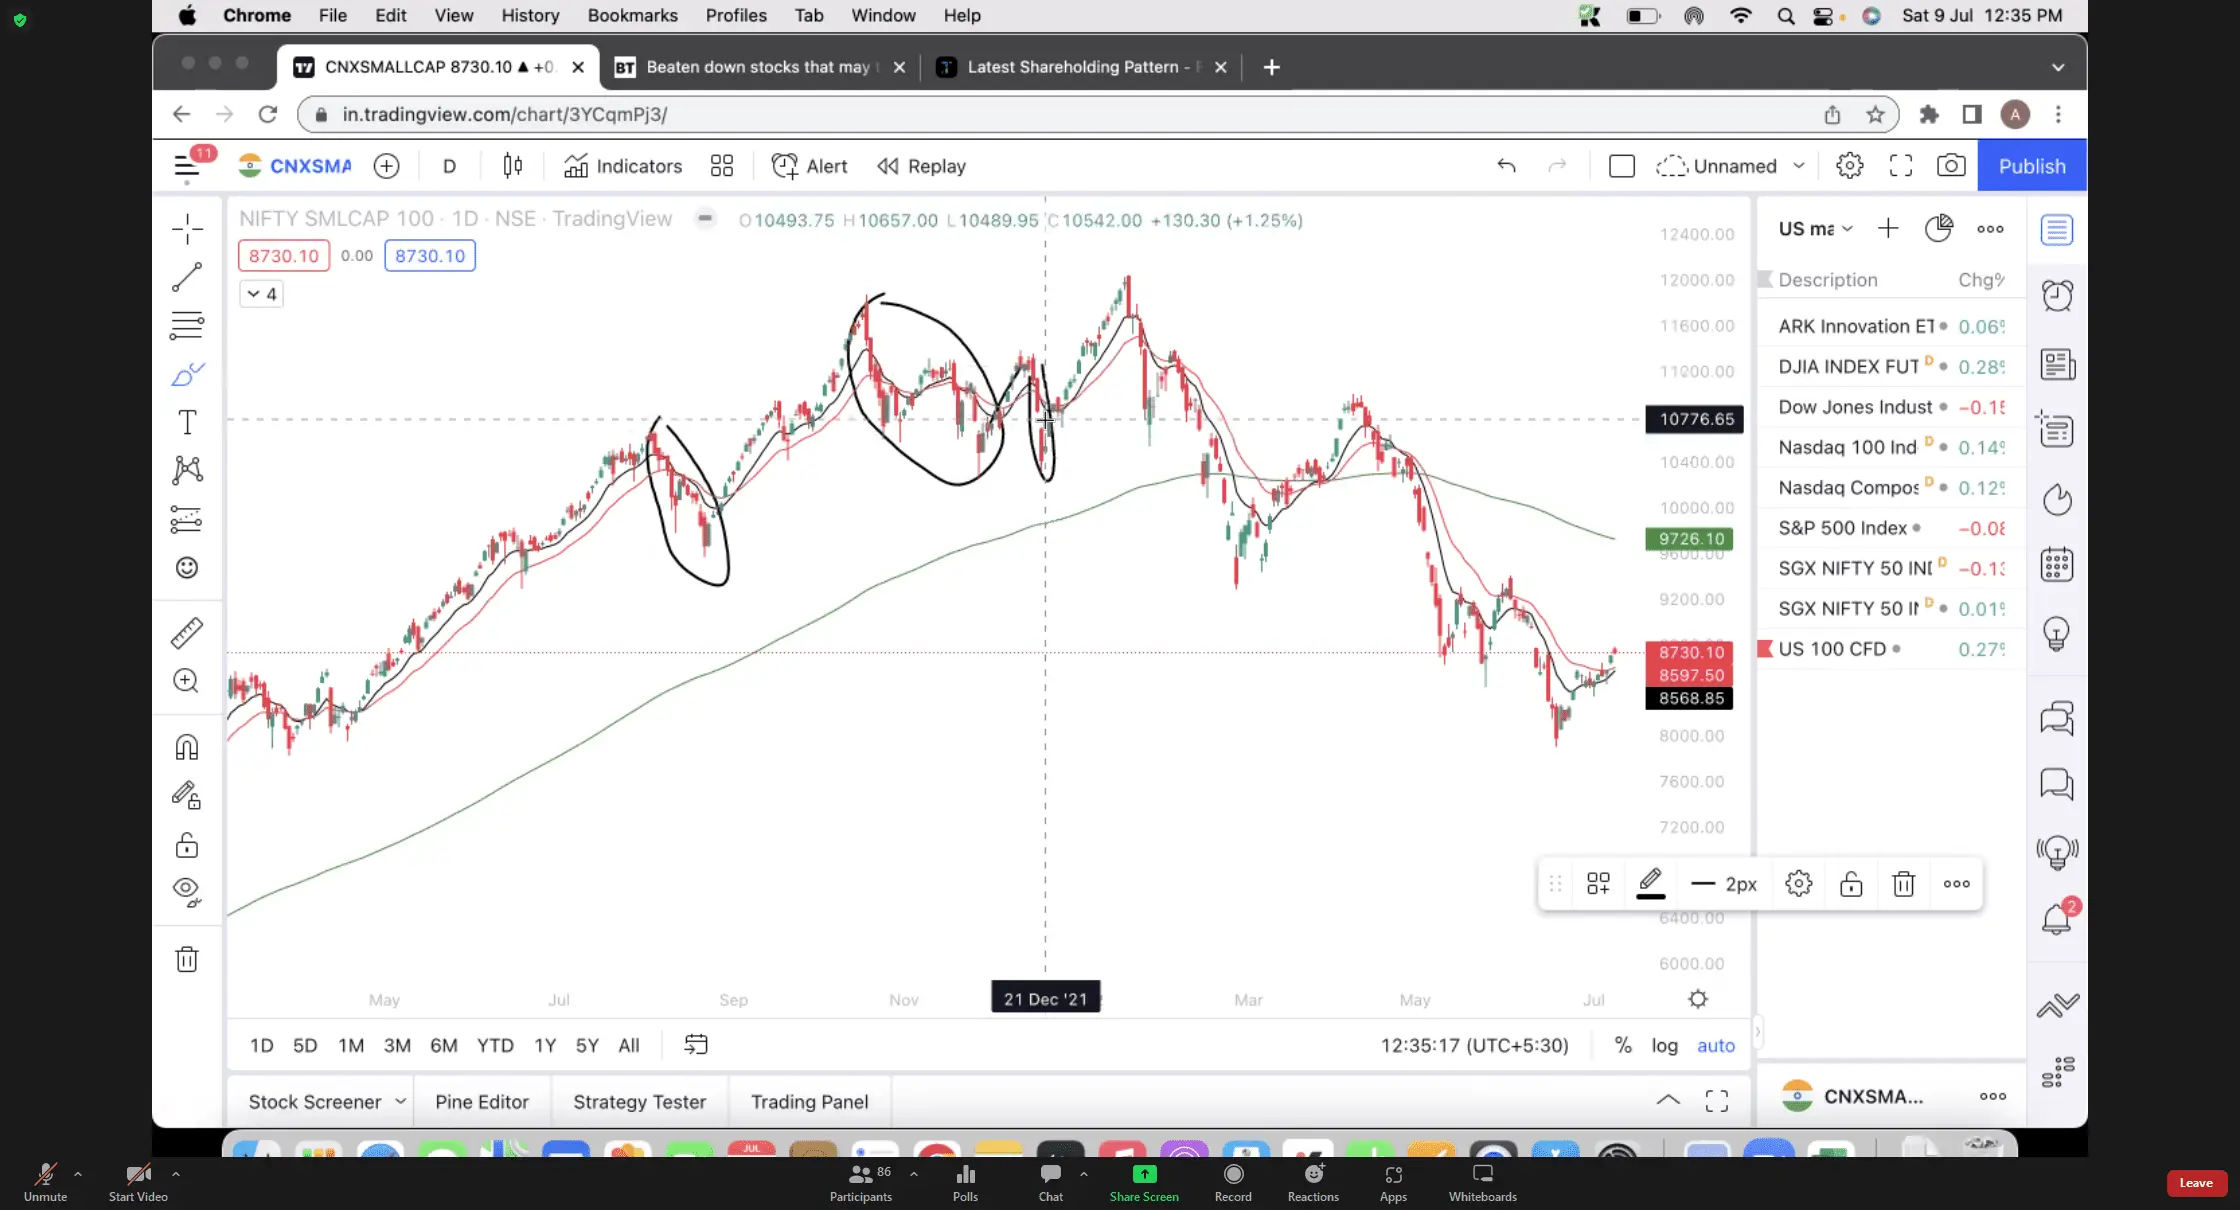The height and width of the screenshot is (1210, 2240).
Task: Click the snapshot camera icon
Action: 1950,166
